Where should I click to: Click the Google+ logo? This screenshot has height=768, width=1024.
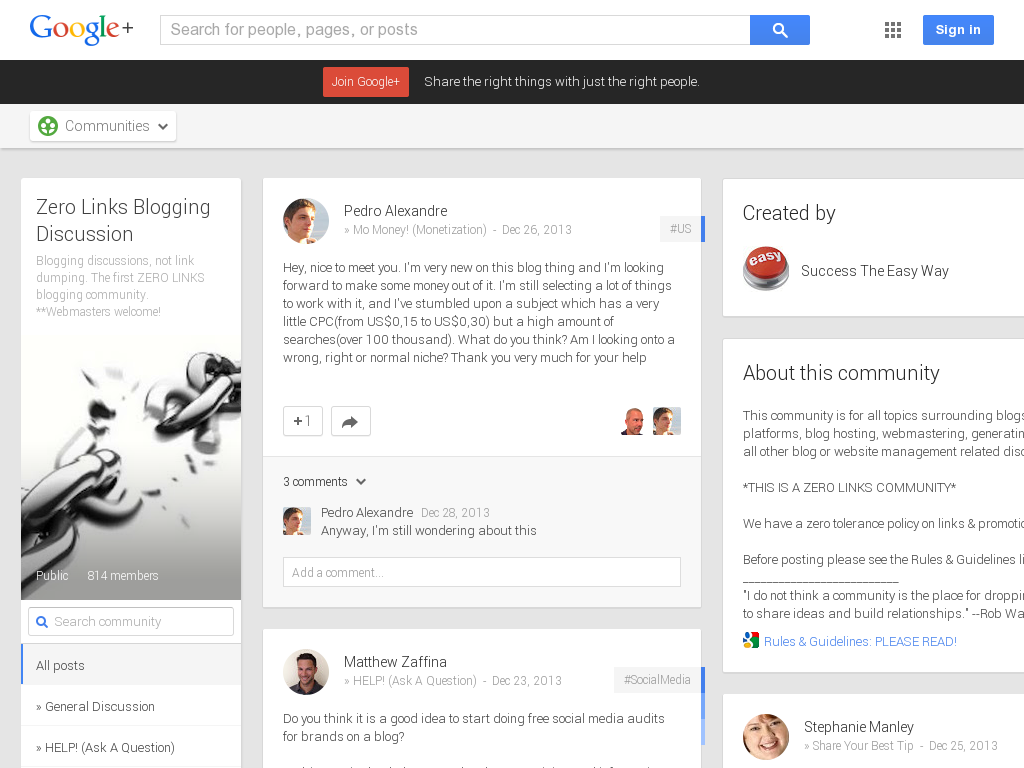coord(82,29)
